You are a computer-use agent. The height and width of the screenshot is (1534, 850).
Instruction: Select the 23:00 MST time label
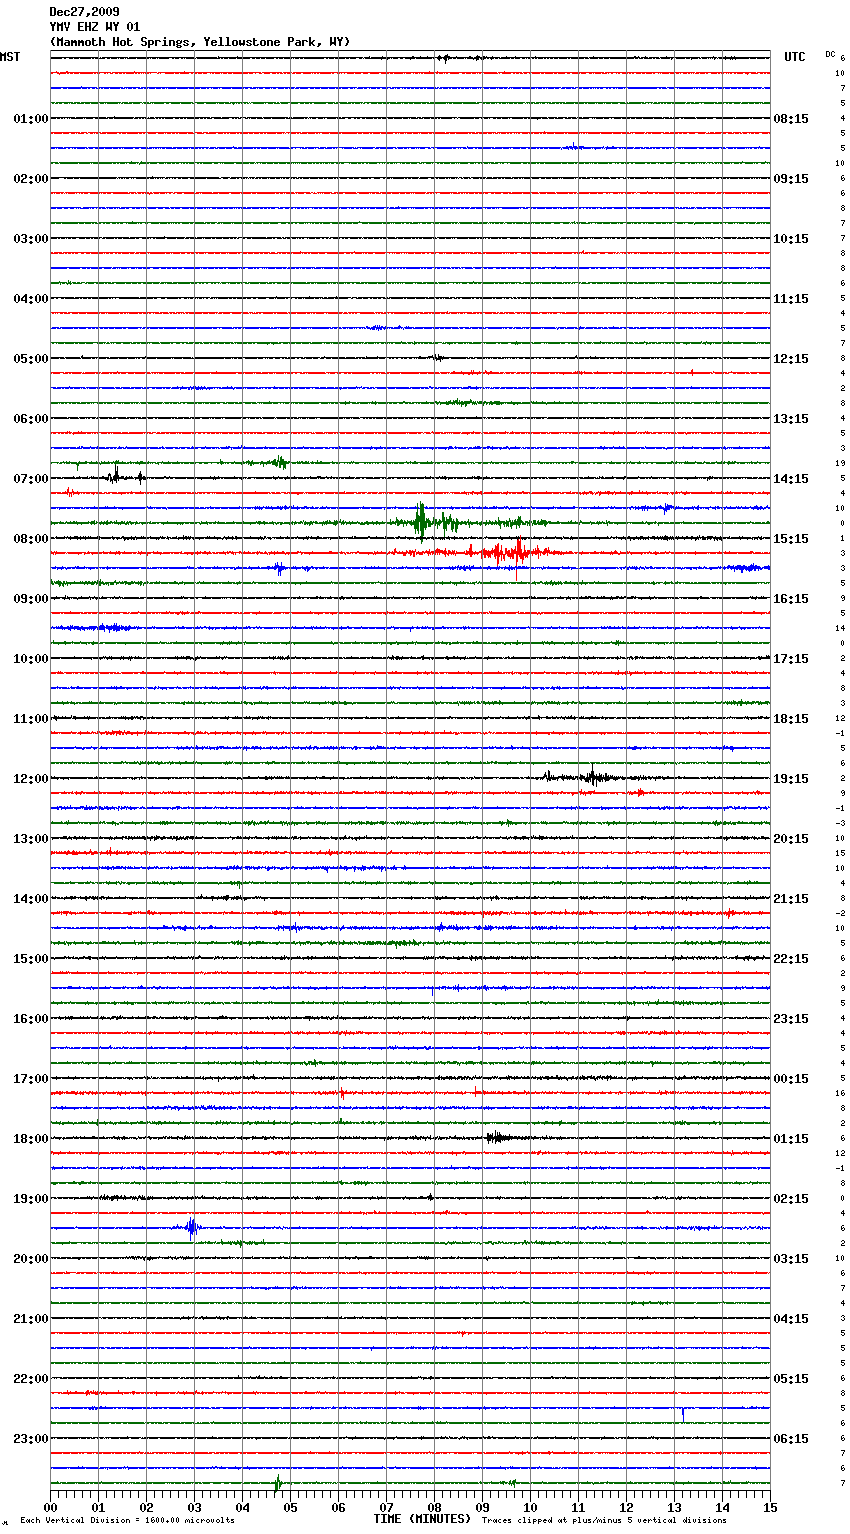click(x=30, y=1439)
